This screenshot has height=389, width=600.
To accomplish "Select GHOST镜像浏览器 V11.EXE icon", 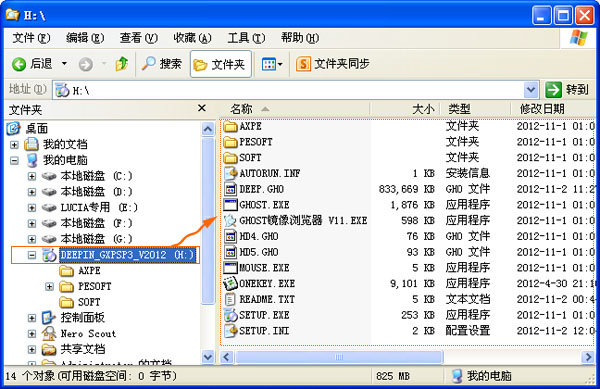I will (x=230, y=221).
